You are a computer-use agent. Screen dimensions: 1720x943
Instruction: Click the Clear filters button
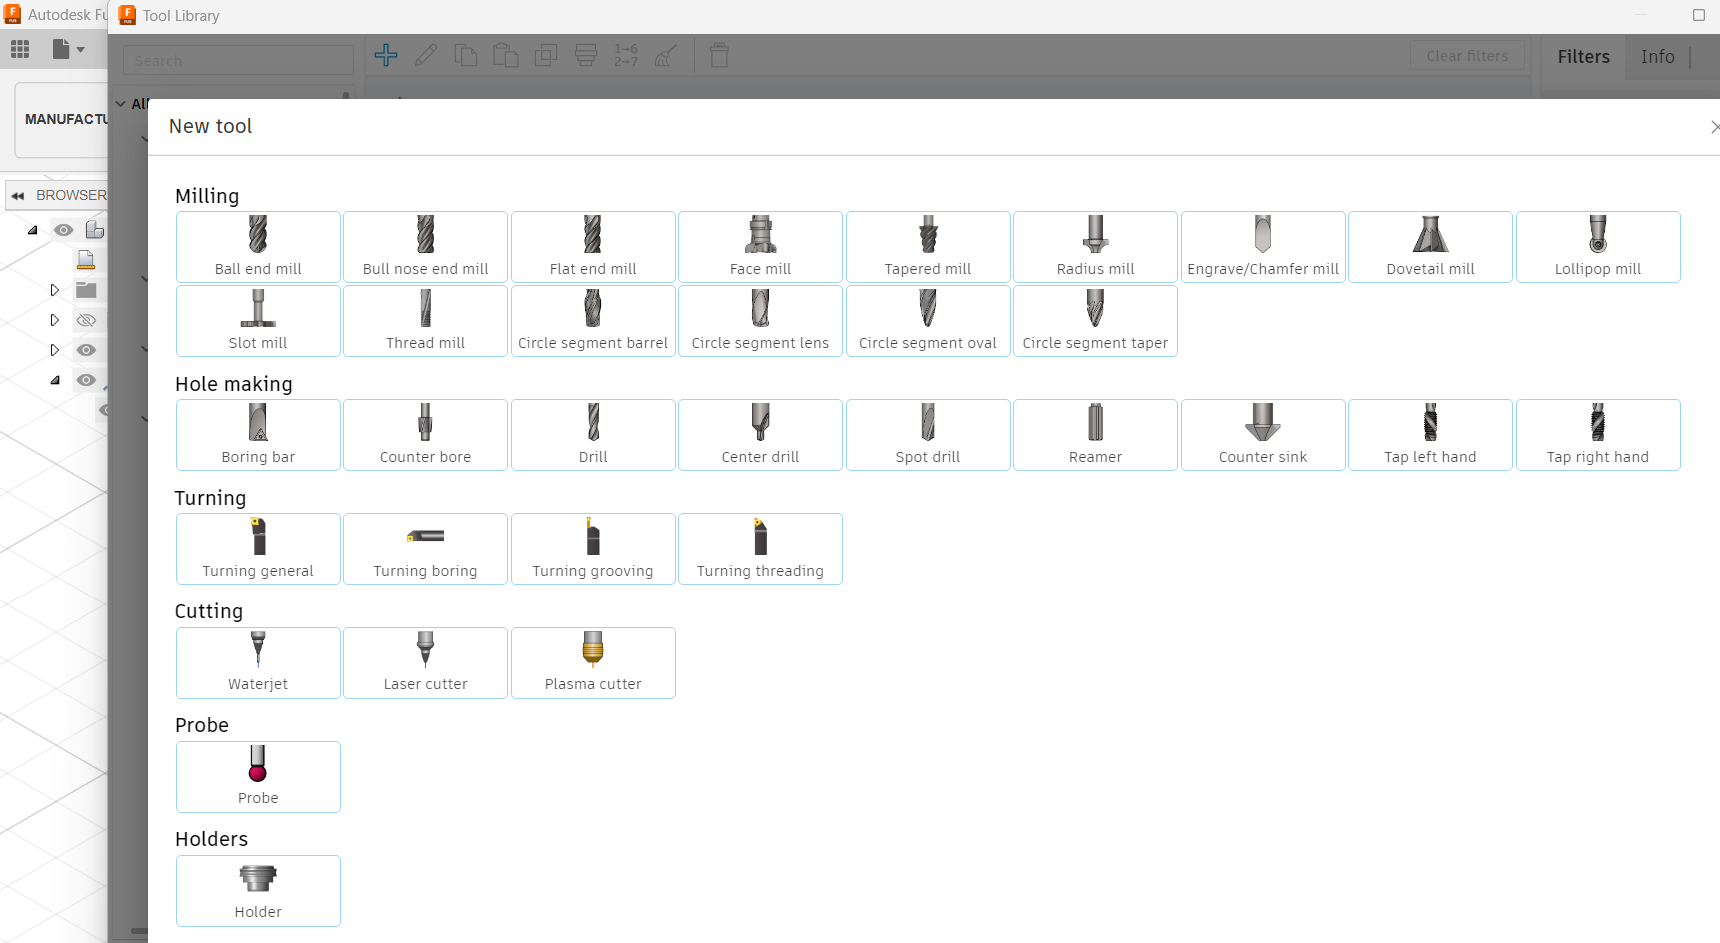click(x=1467, y=56)
